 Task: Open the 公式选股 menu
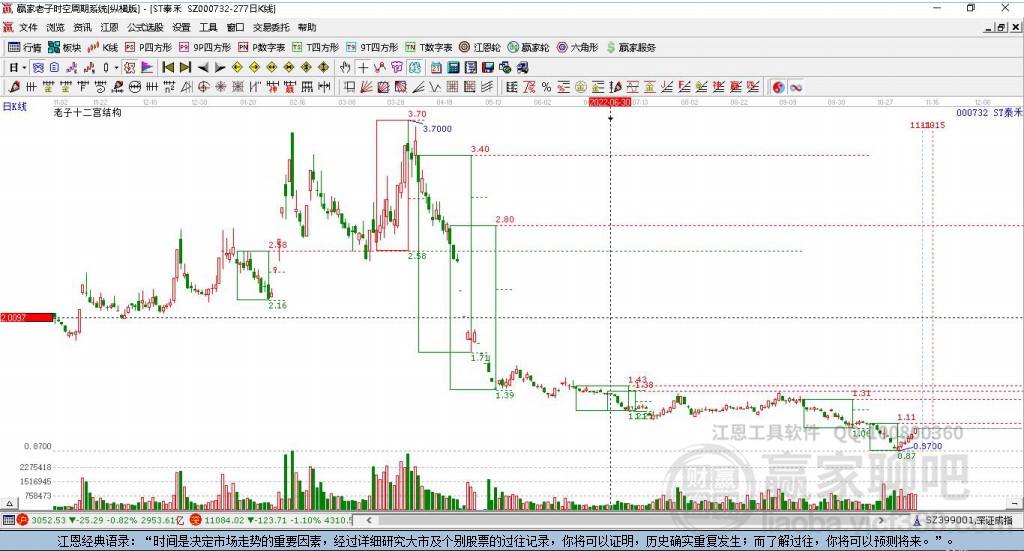[145, 27]
